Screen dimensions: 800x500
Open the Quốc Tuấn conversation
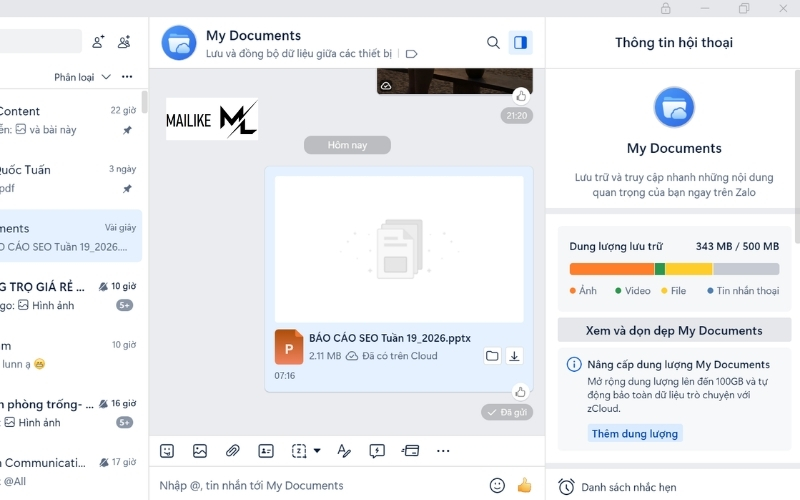(71, 179)
